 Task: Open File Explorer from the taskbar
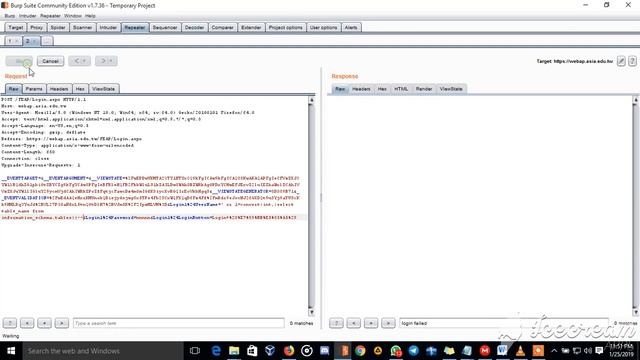click(x=234, y=351)
